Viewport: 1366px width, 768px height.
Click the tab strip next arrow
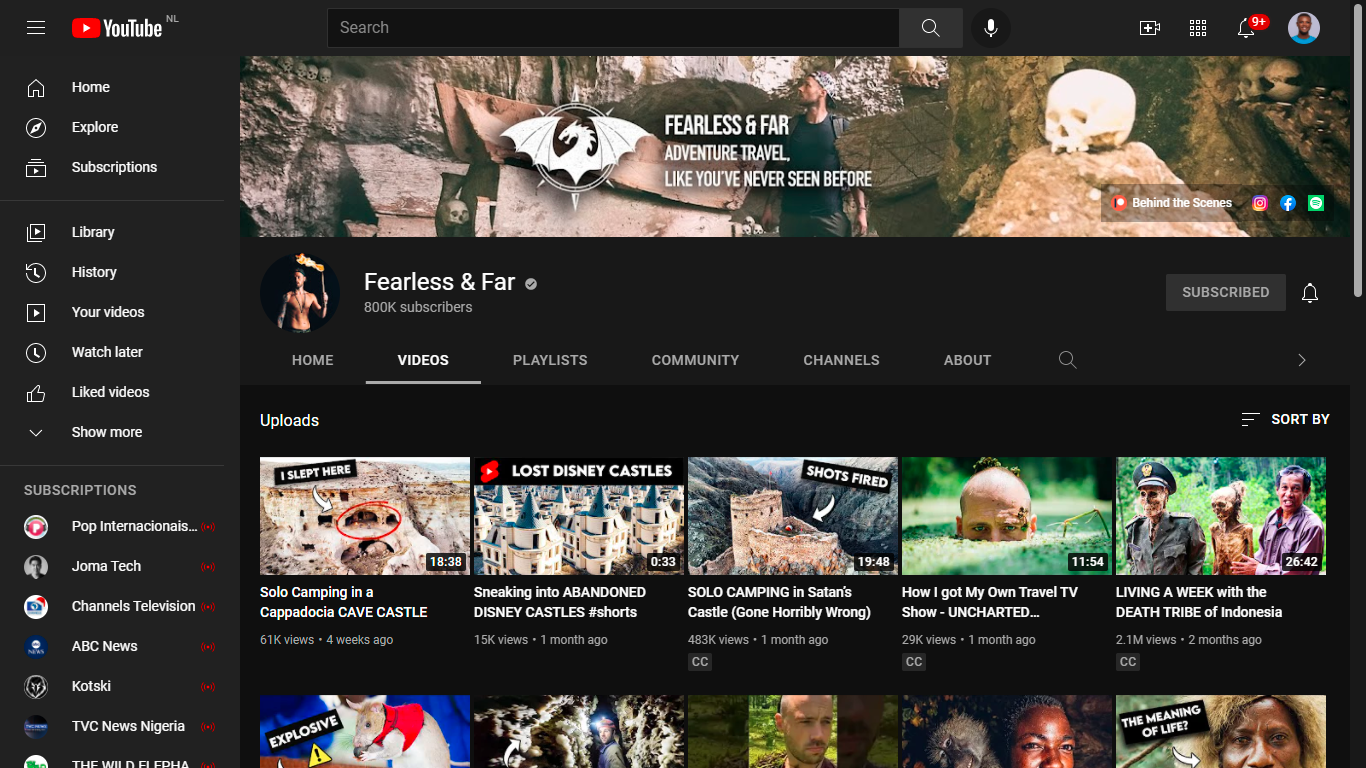tap(1302, 360)
